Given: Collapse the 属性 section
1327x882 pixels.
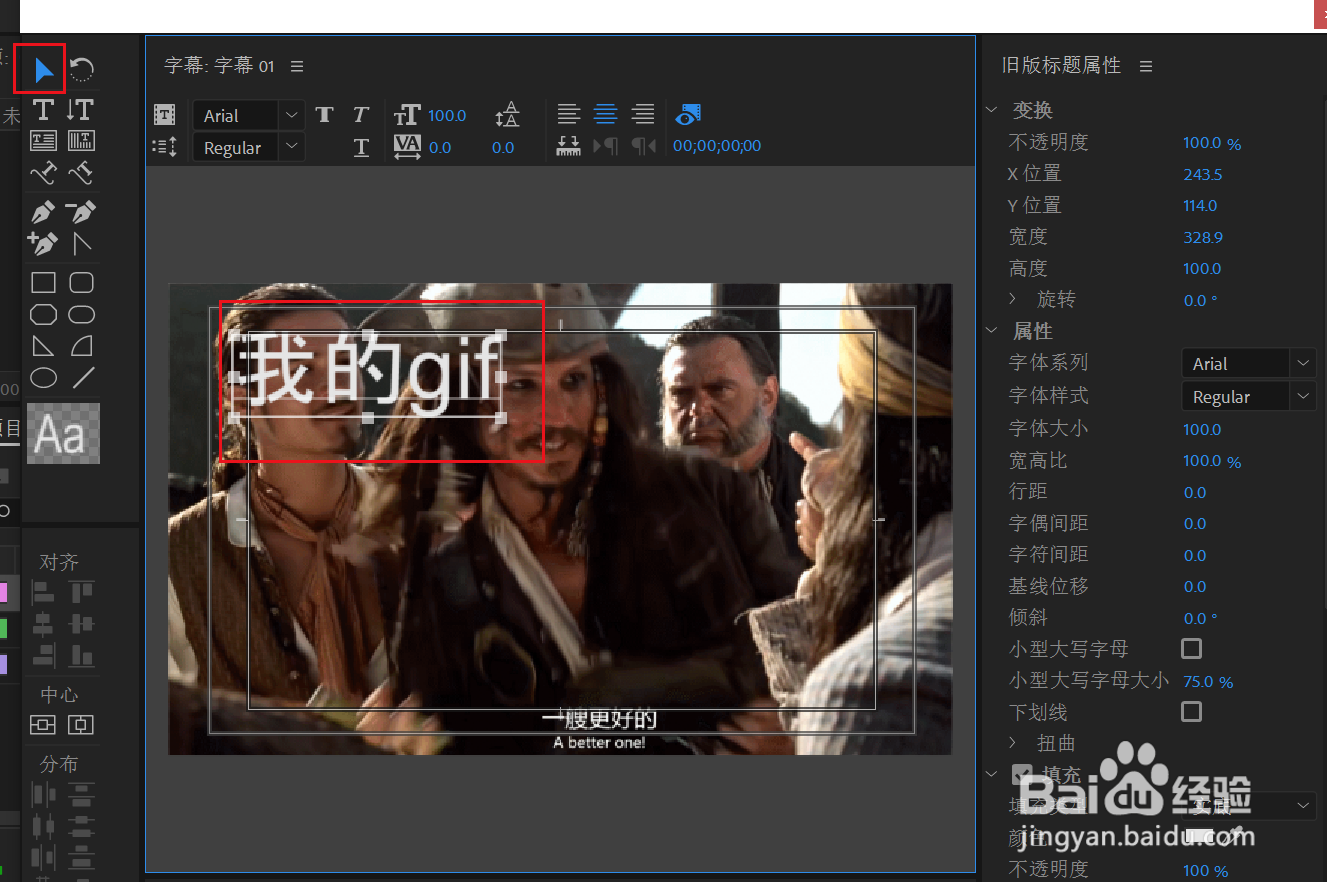Looking at the screenshot, I should 992,330.
